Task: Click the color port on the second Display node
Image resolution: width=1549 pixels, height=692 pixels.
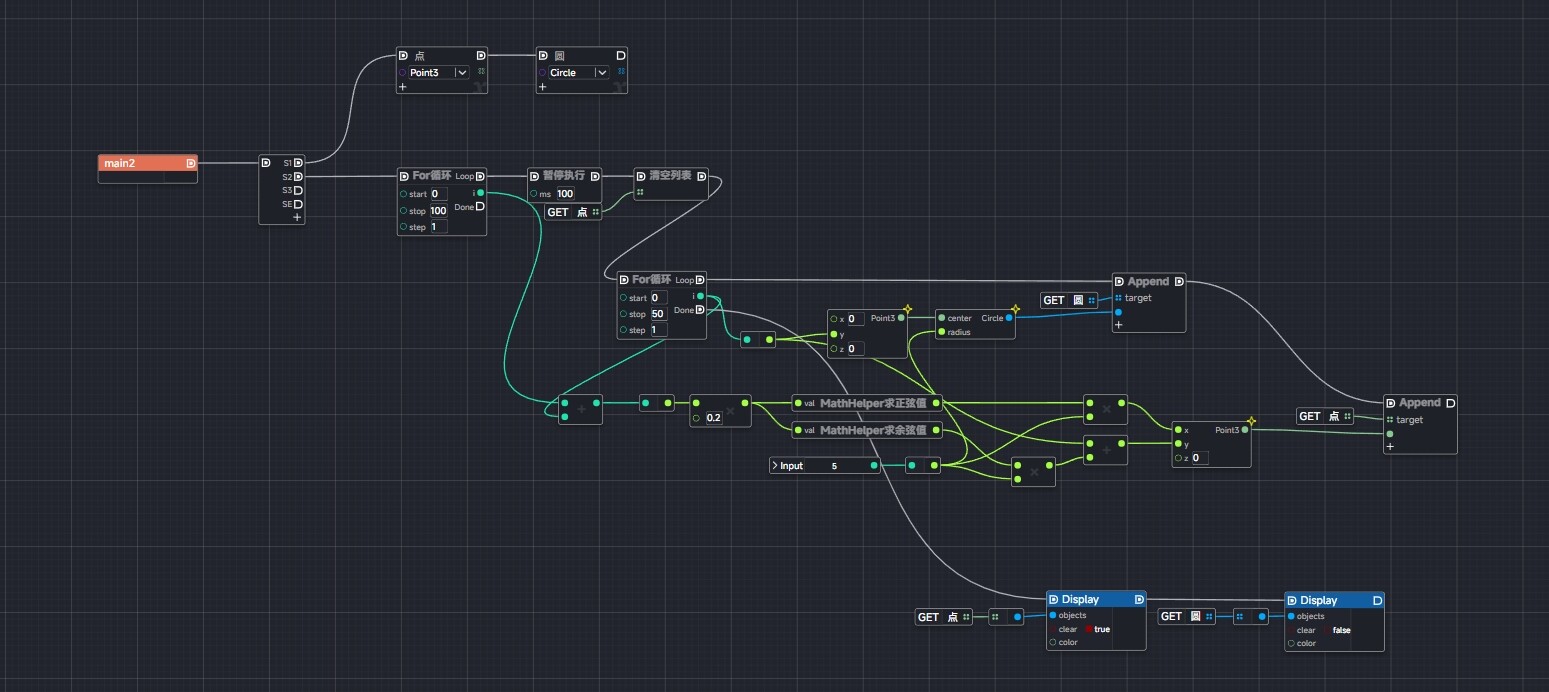Action: pyautogui.click(x=1291, y=643)
